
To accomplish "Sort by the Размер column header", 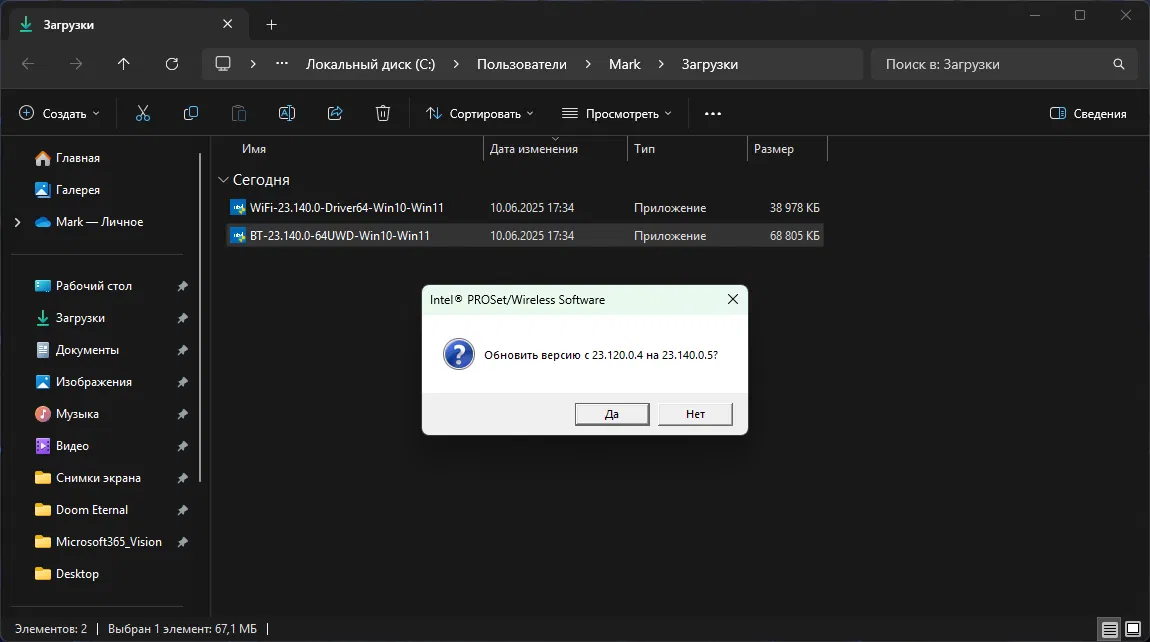I will coord(774,149).
